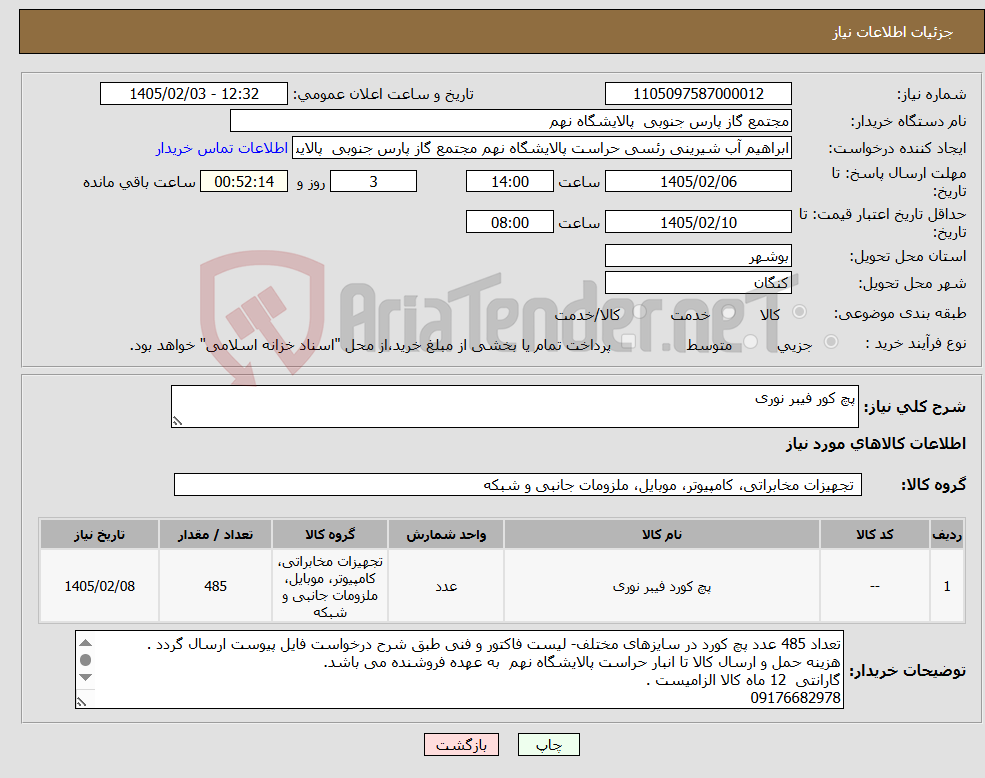
Task: Click the گروه کالا column header
Action: click(330, 534)
